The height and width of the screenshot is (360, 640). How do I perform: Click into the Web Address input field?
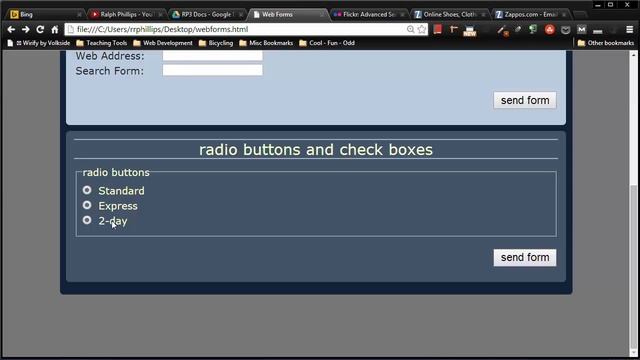[x=213, y=56]
